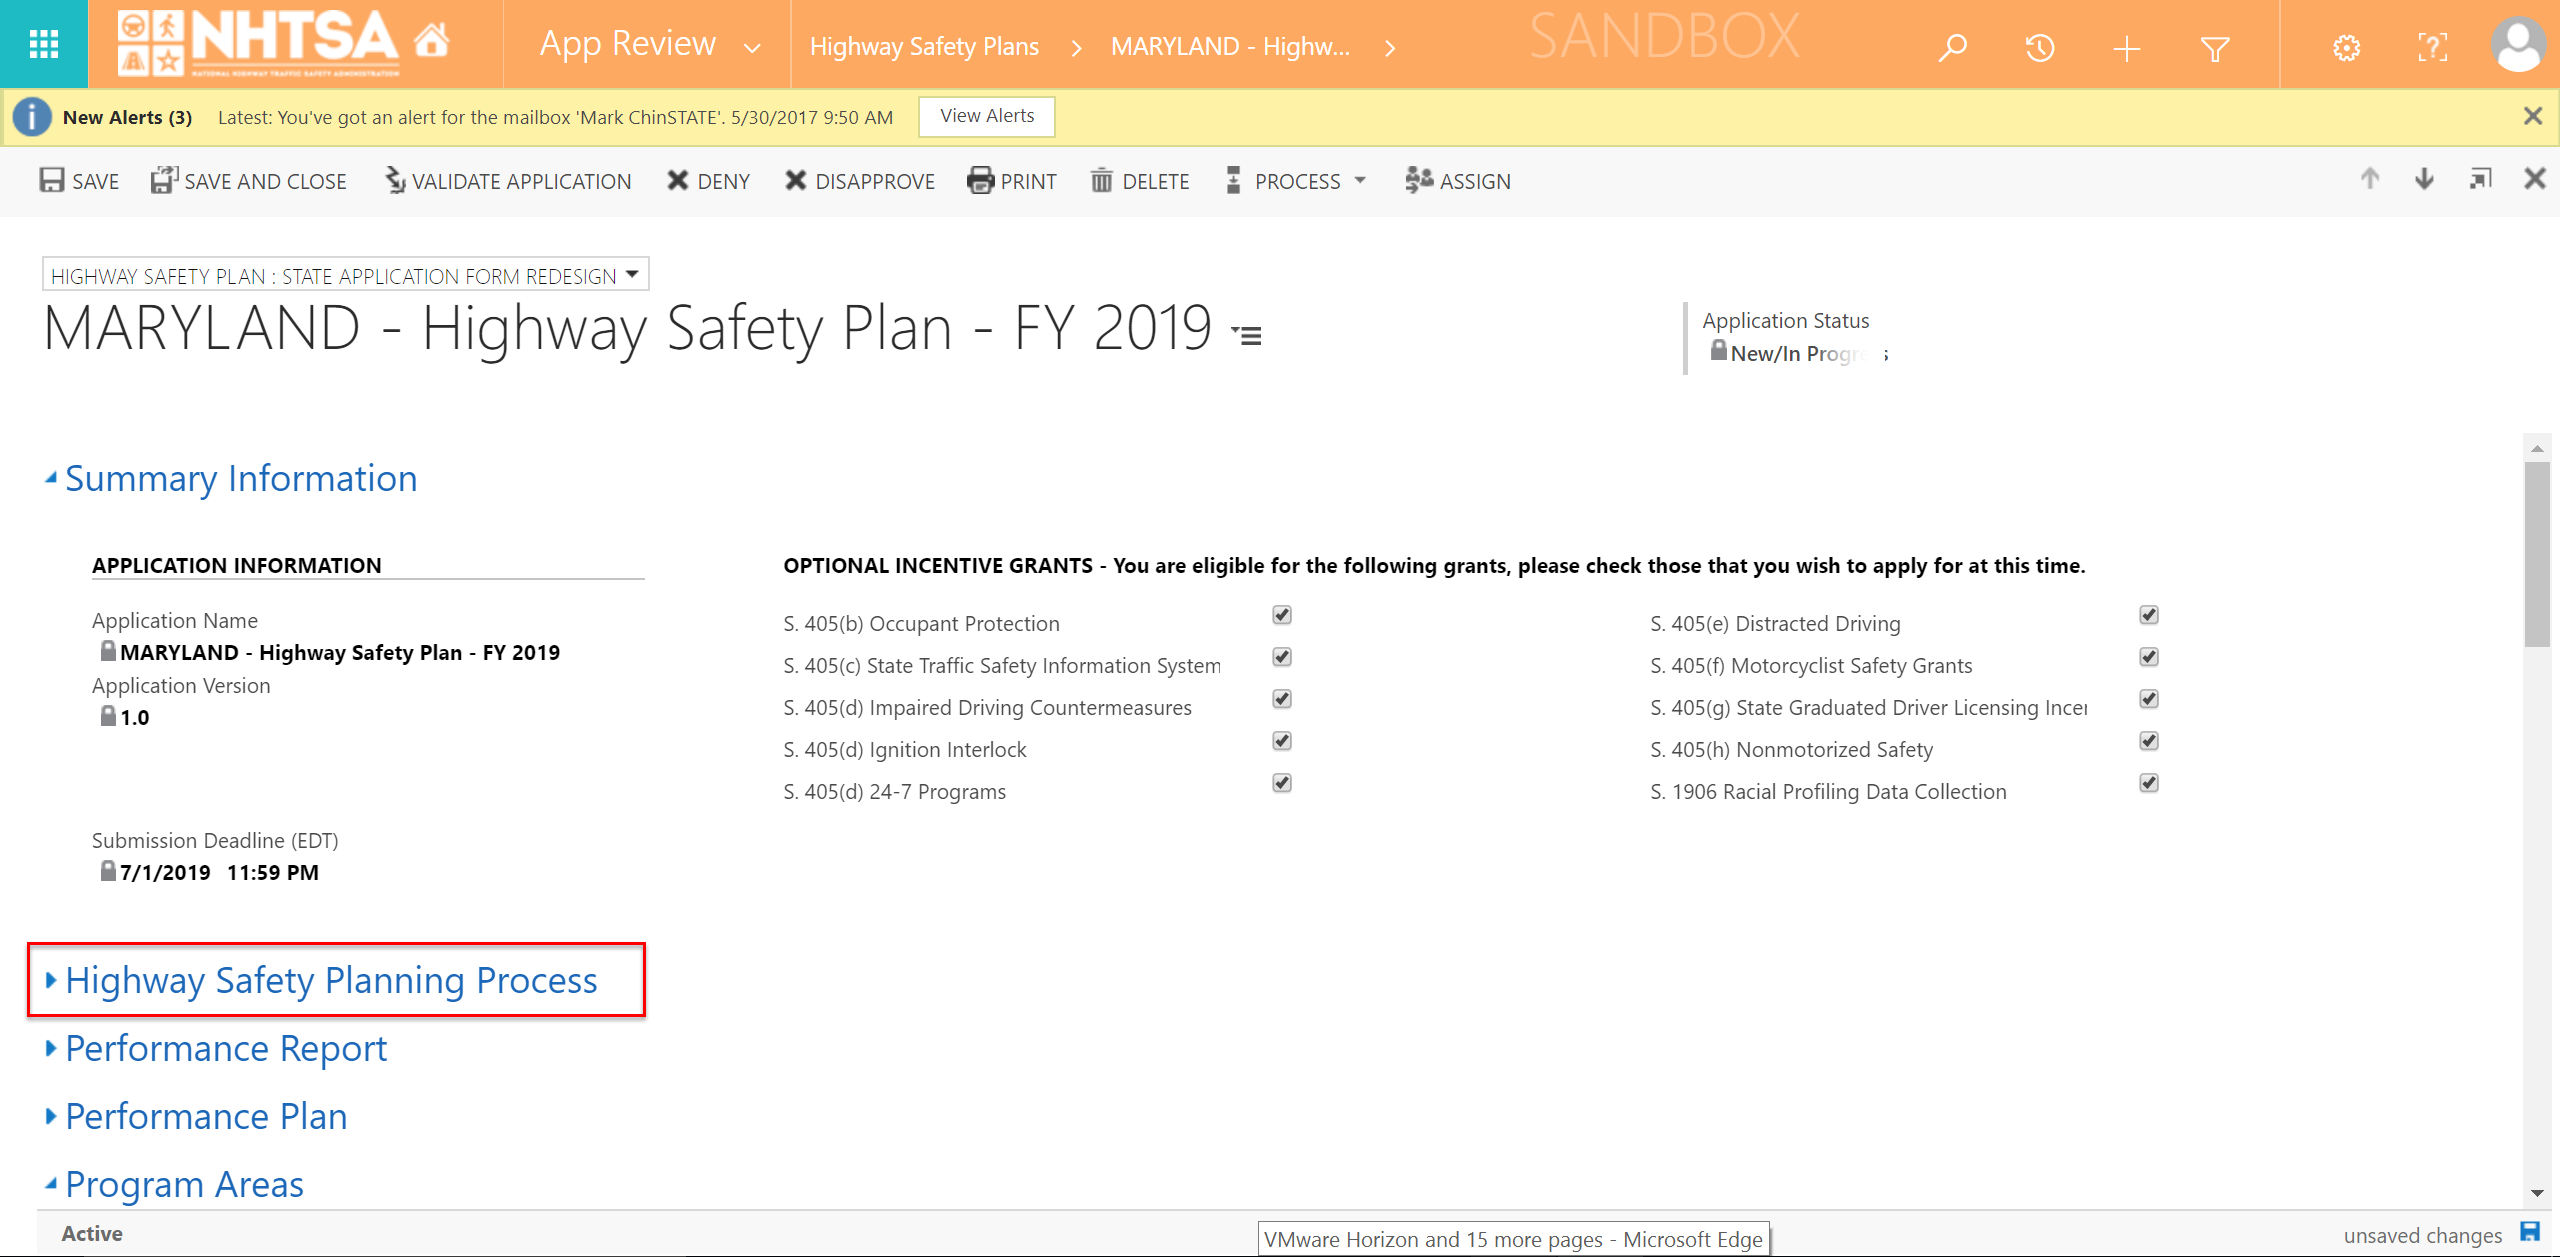Expand Highway Safety Planning Process section
Image resolution: width=2560 pixels, height=1257 pixels.
click(x=330, y=980)
